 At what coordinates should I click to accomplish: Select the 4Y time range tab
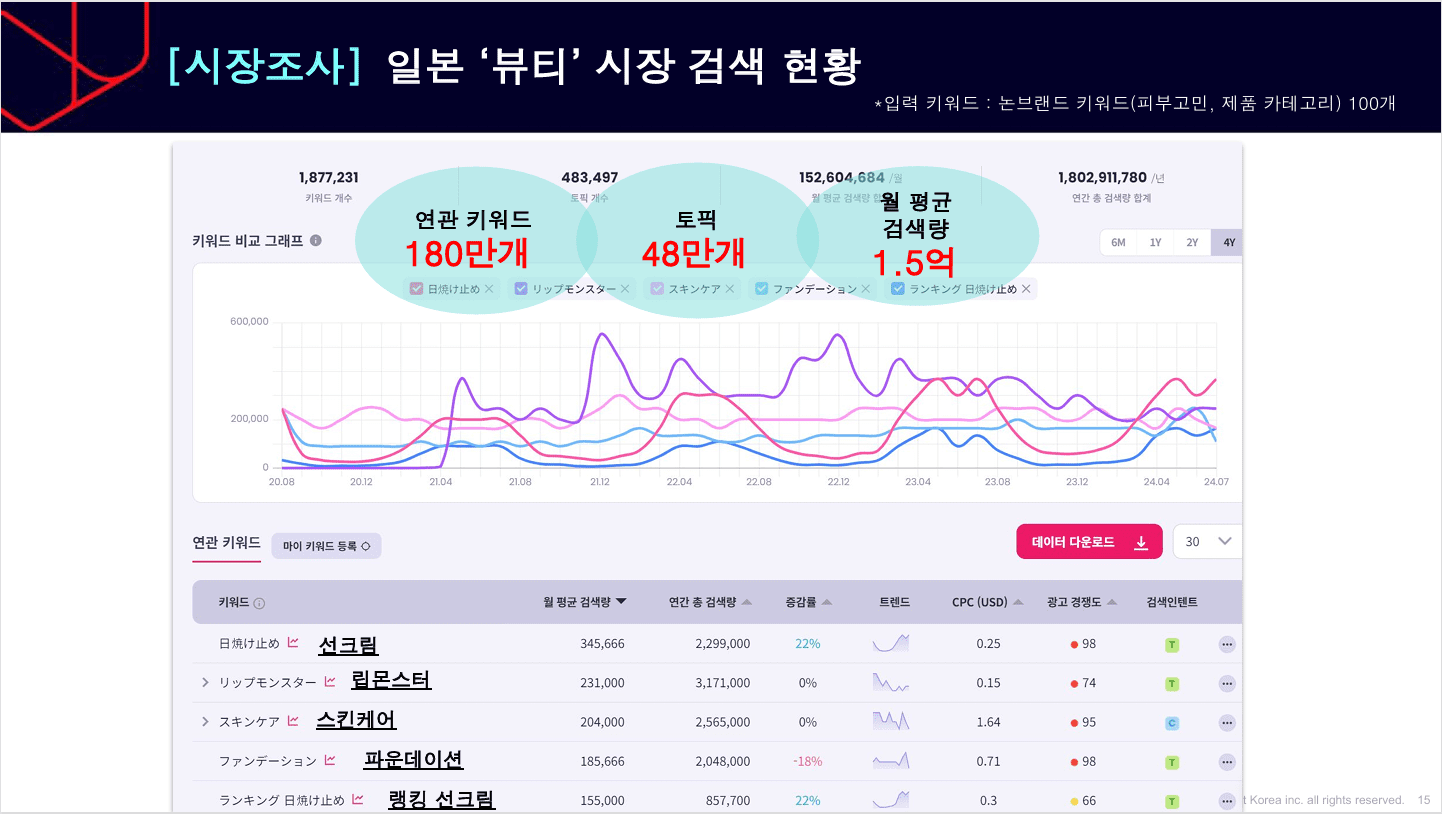pyautogui.click(x=1227, y=242)
